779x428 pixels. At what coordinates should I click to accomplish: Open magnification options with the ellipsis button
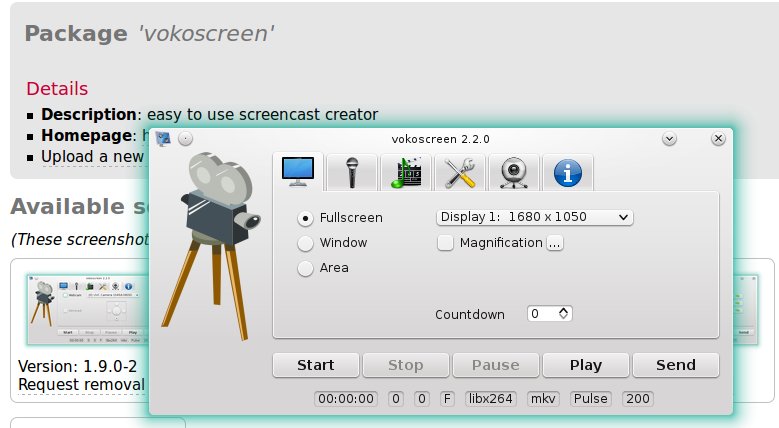click(x=555, y=243)
